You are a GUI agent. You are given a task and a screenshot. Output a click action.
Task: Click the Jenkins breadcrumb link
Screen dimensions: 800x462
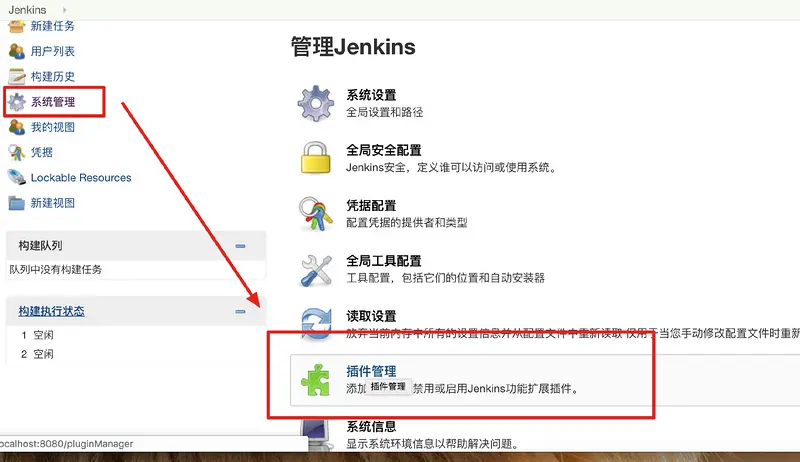27,10
